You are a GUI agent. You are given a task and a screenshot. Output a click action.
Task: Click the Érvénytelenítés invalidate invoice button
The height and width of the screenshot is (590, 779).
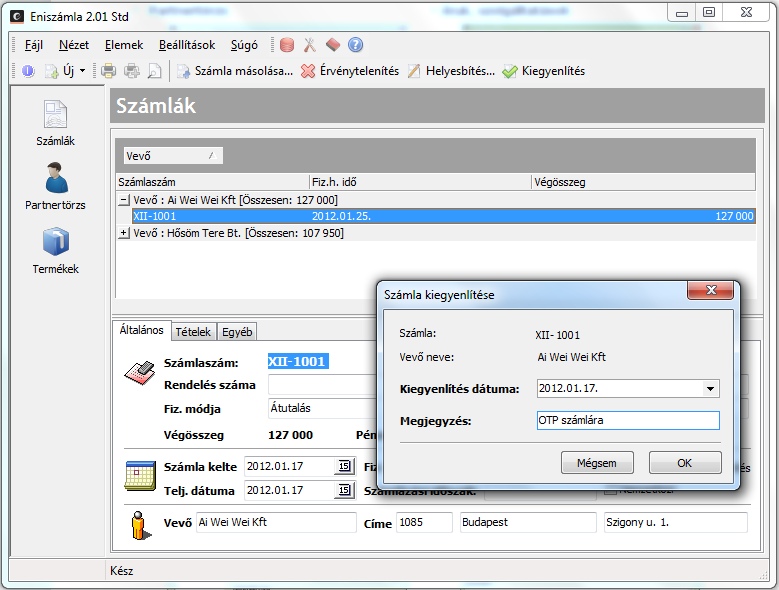(x=350, y=71)
